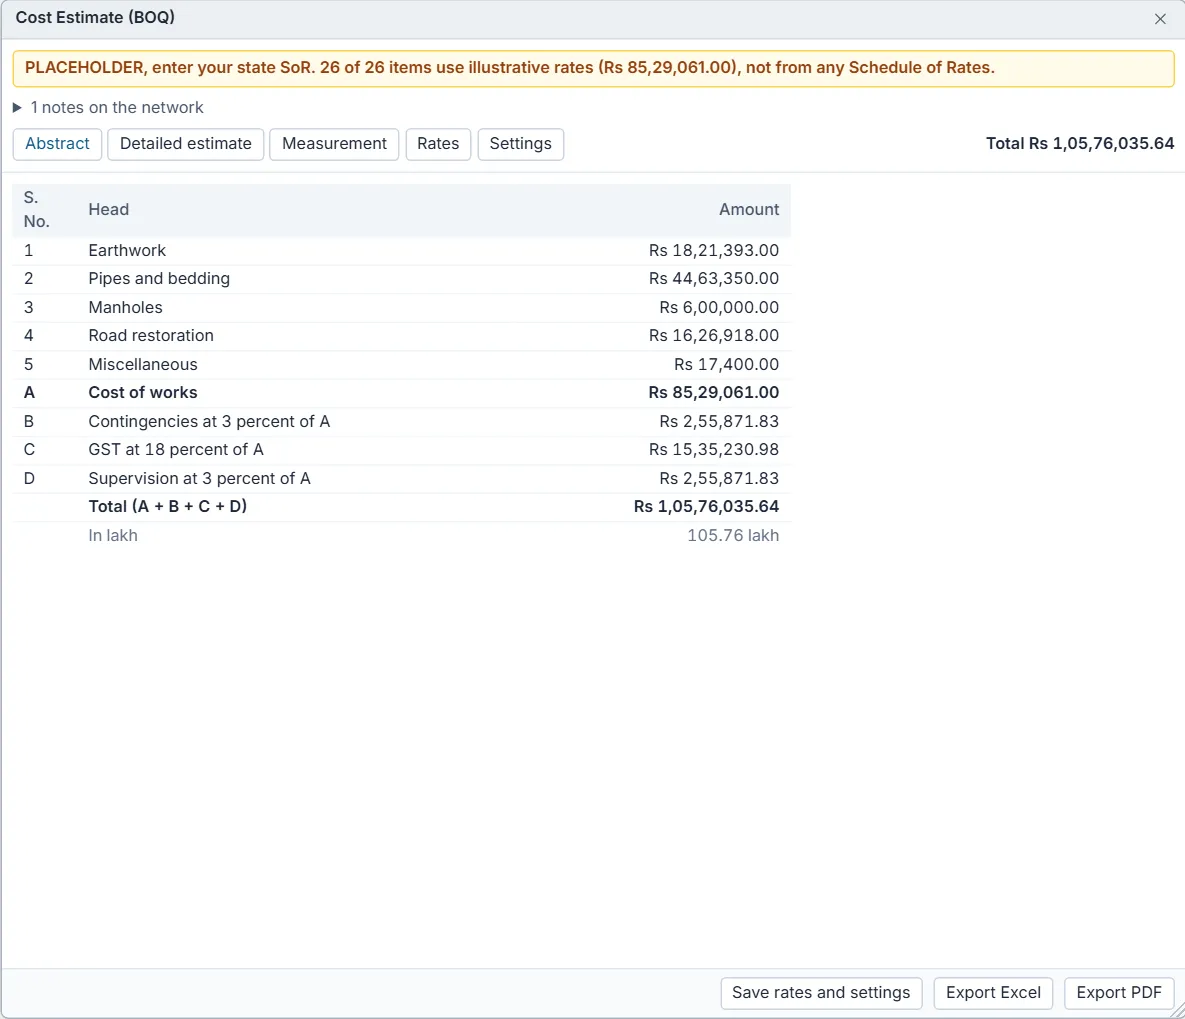This screenshot has height=1019, width=1185.
Task: Click the amount Rs 44,63,350.00
Action: 713,278
